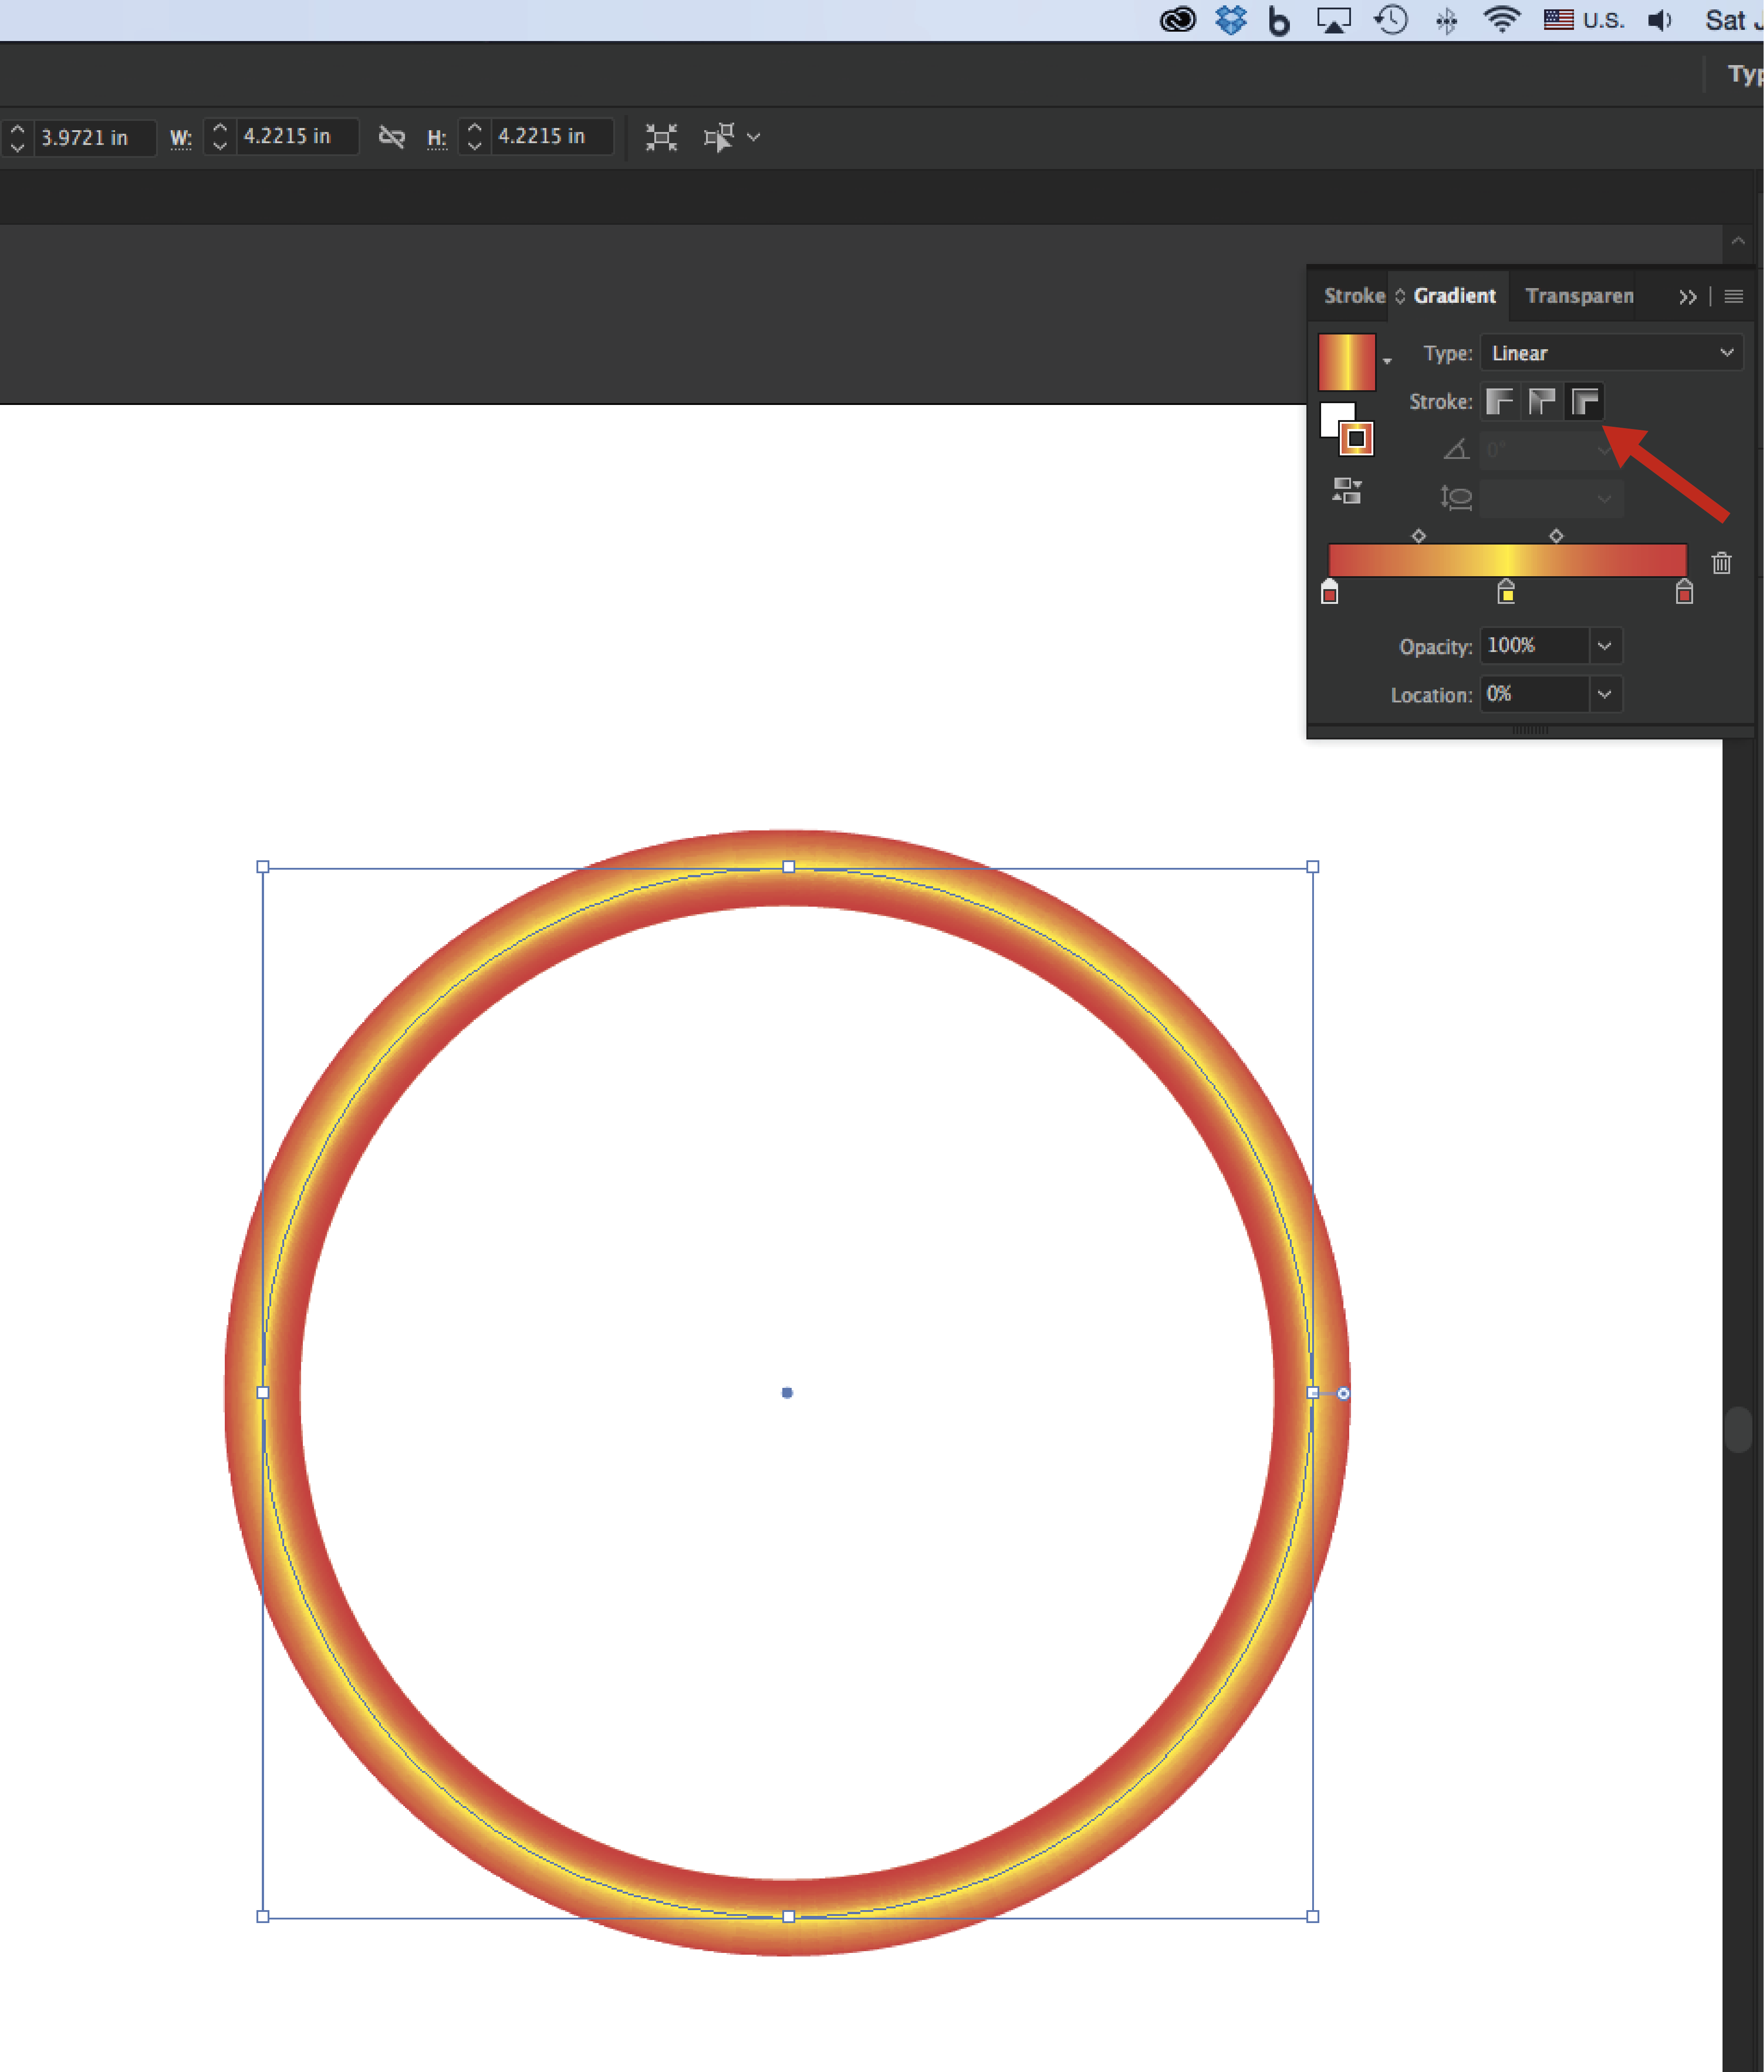
Task: Open the gradient Type dropdown showing Linear
Action: [1611, 353]
